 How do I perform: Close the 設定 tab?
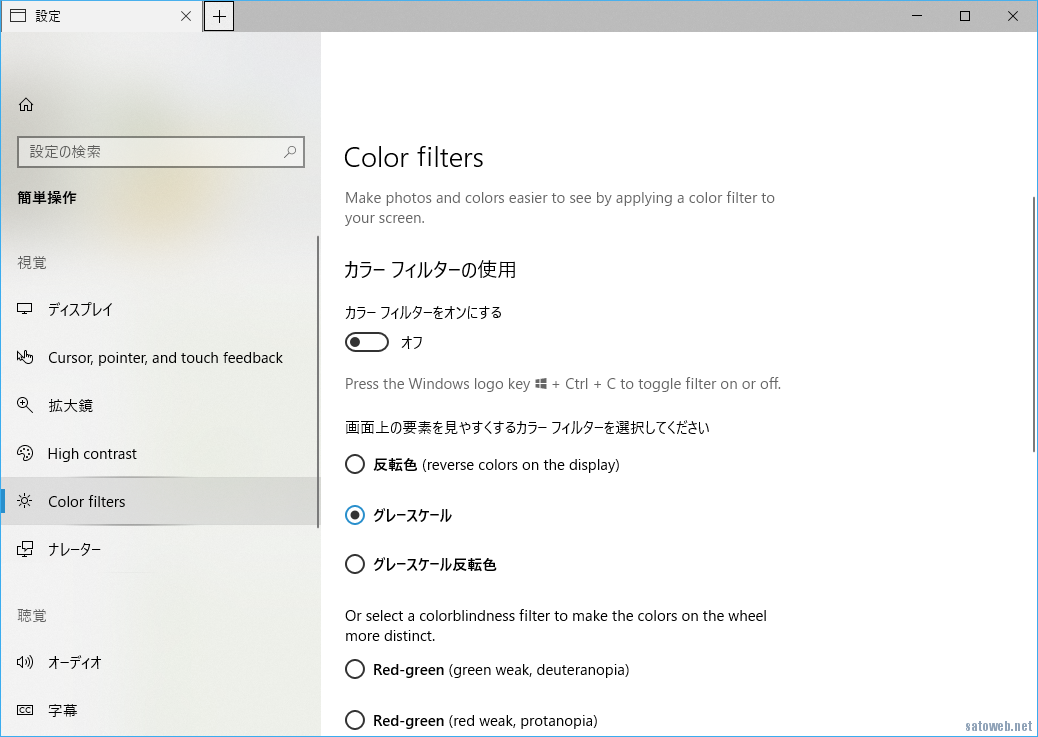[186, 16]
